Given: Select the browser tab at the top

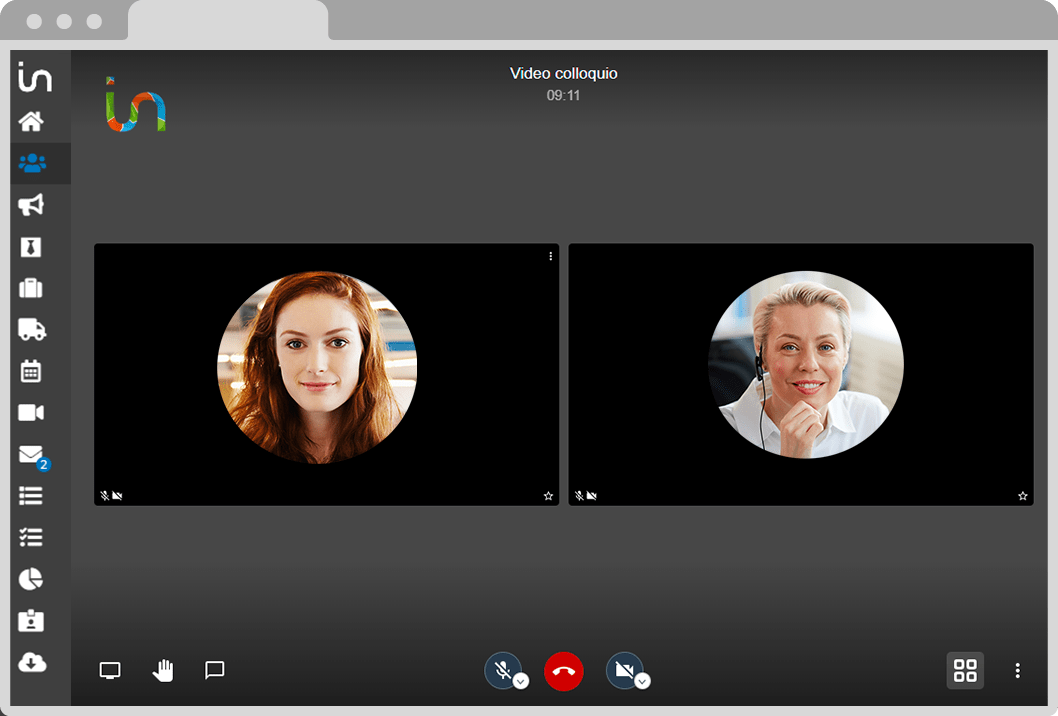Looking at the screenshot, I should click(x=228, y=20).
